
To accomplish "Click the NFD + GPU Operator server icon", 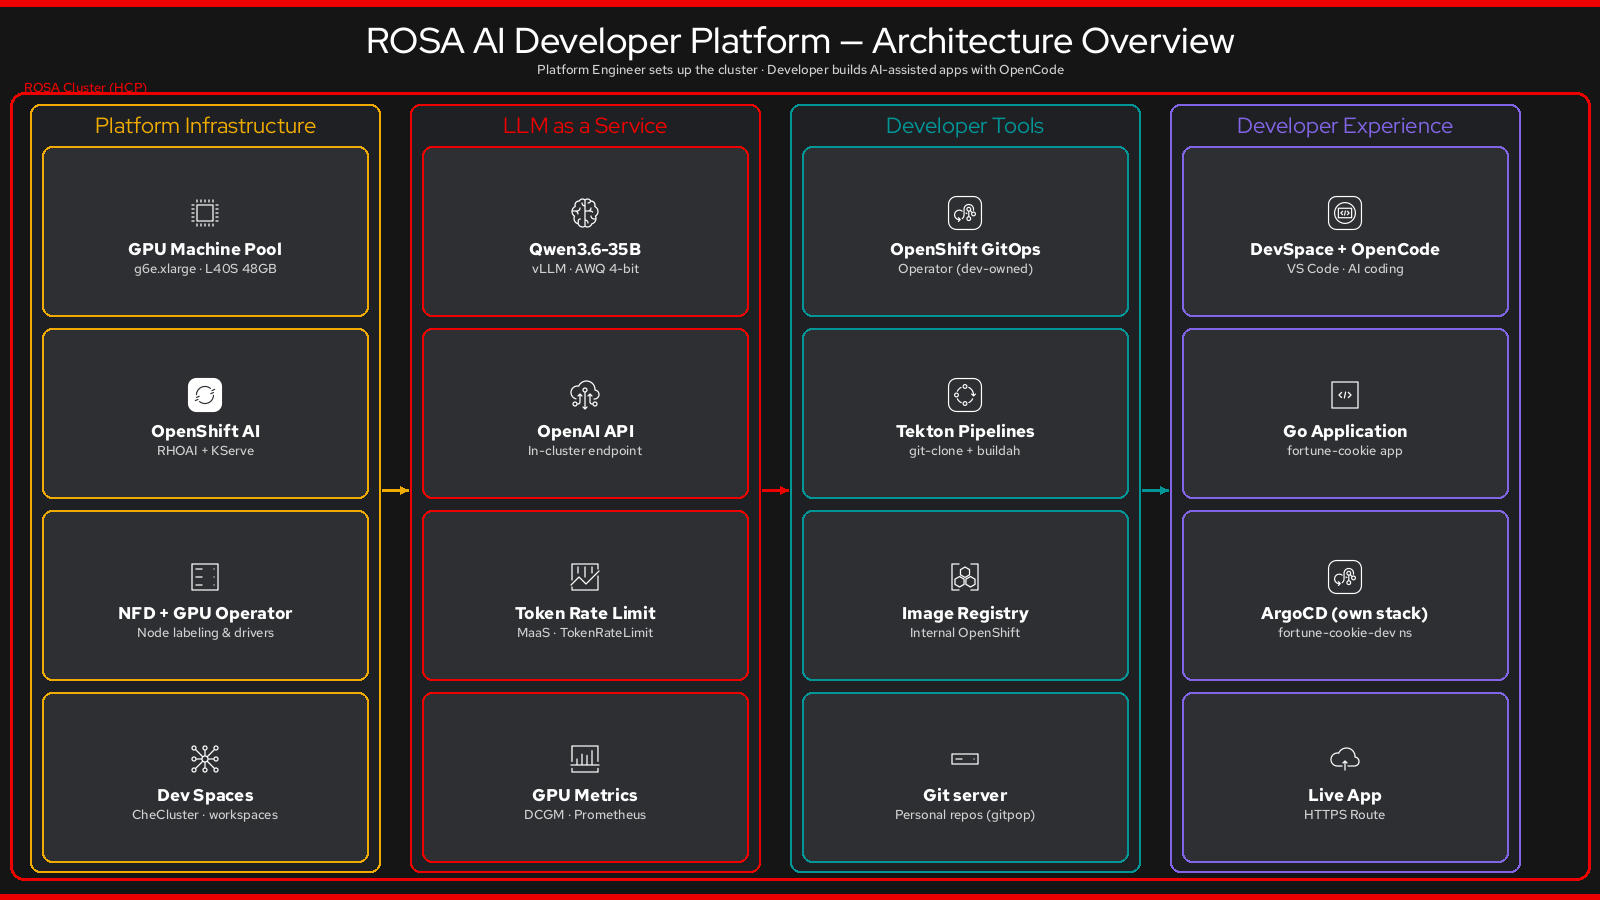I will coord(205,577).
